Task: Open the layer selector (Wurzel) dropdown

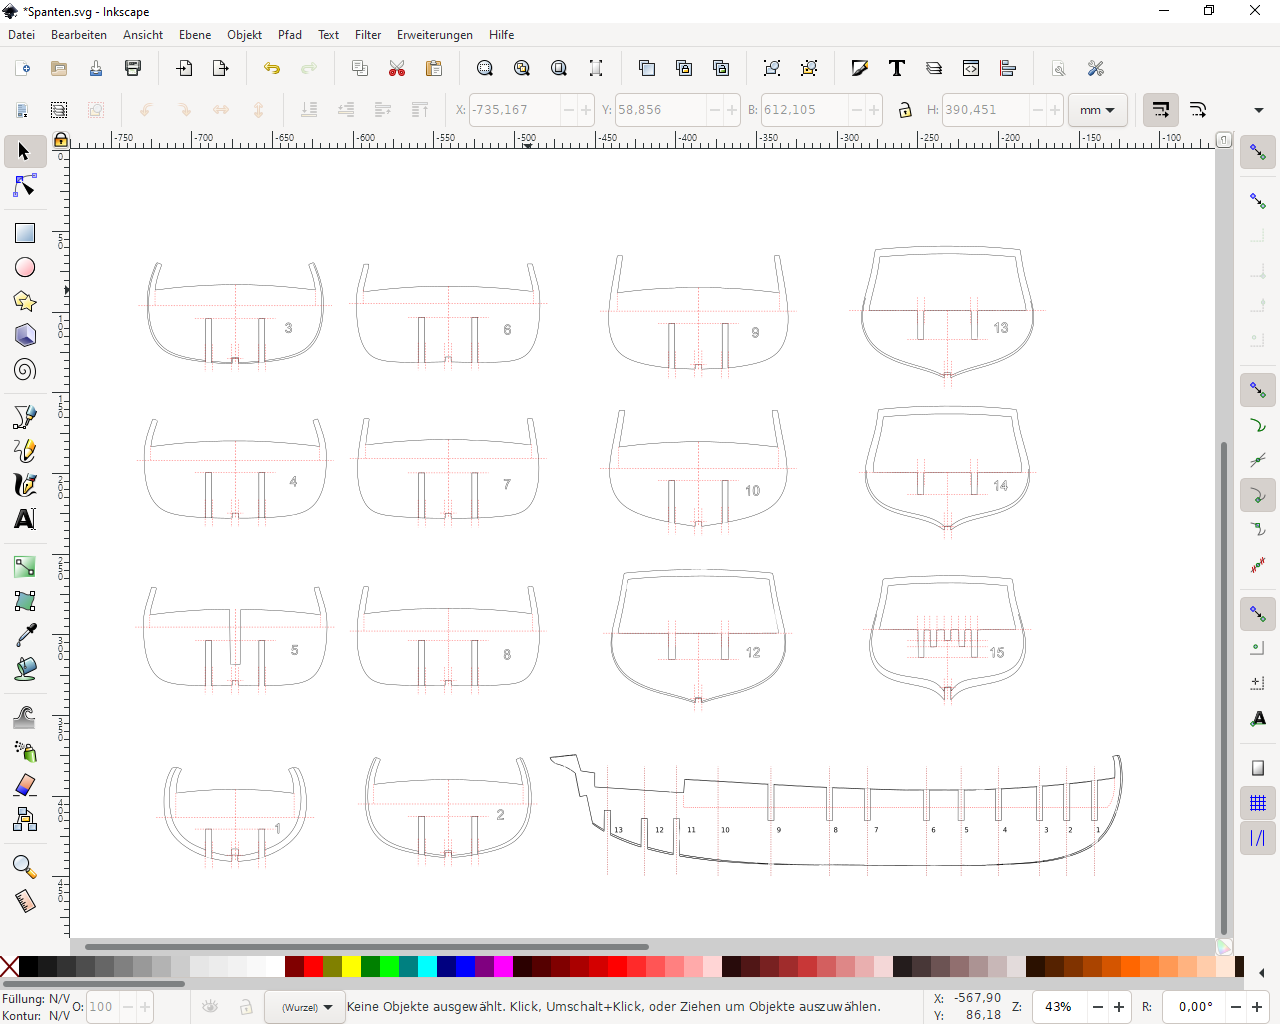Action: tap(306, 1007)
